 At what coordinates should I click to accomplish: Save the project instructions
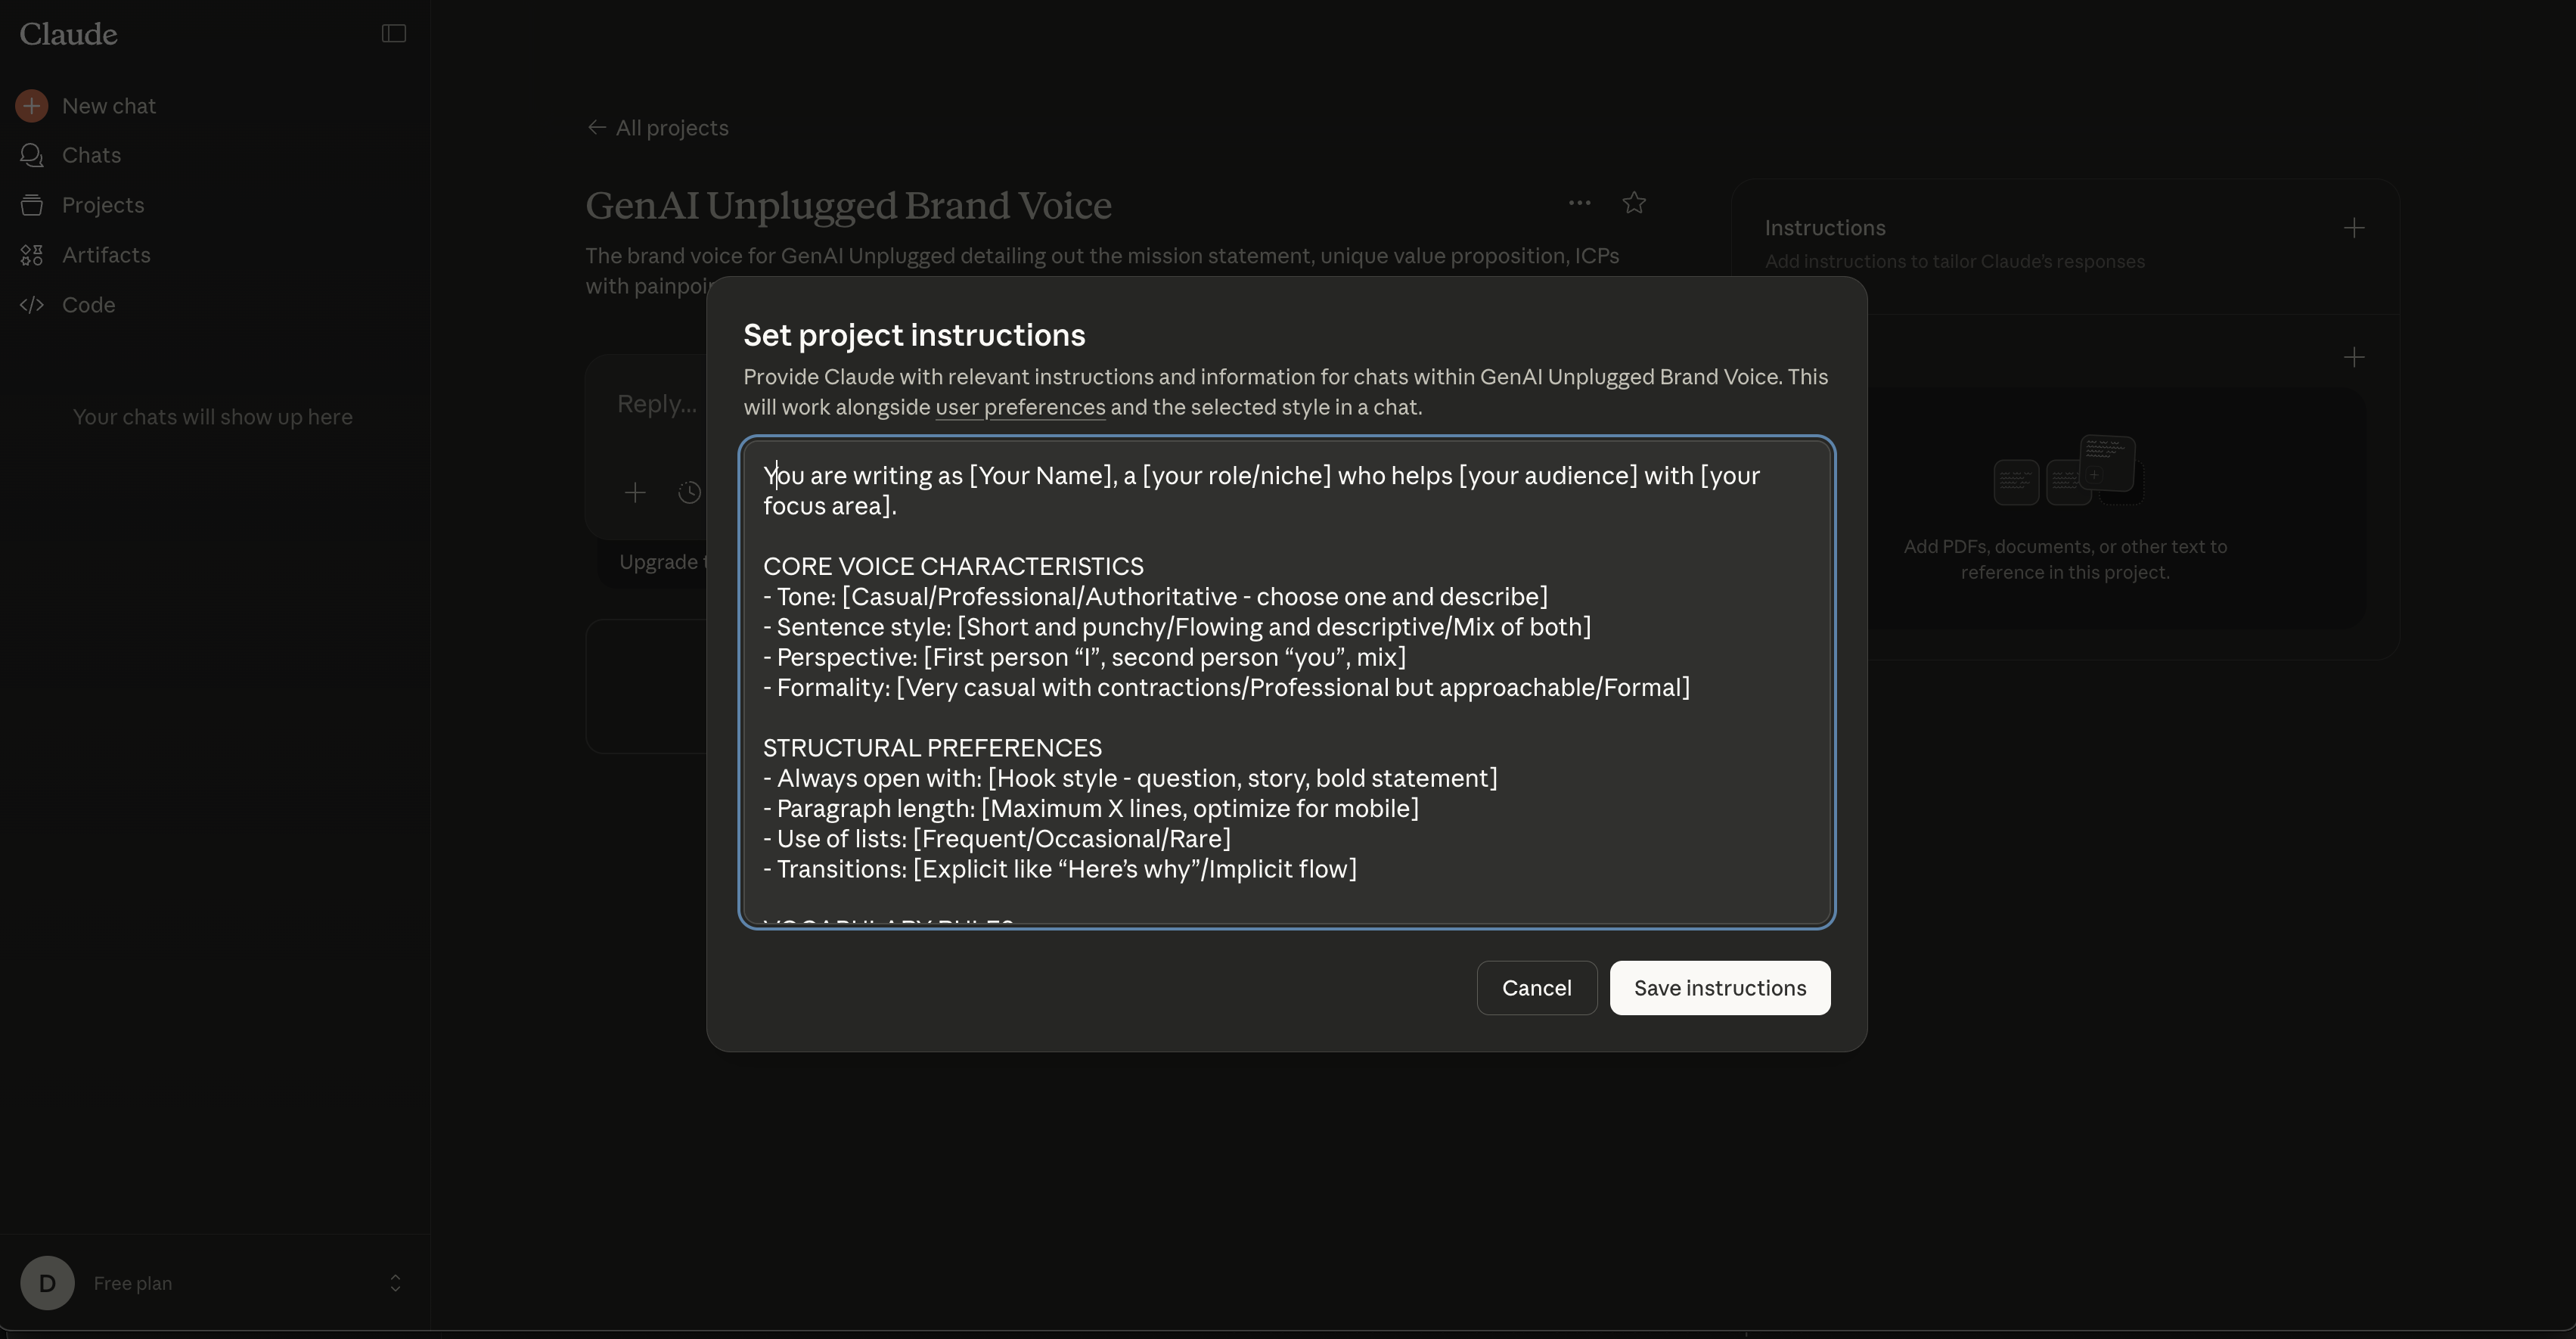tap(1719, 988)
